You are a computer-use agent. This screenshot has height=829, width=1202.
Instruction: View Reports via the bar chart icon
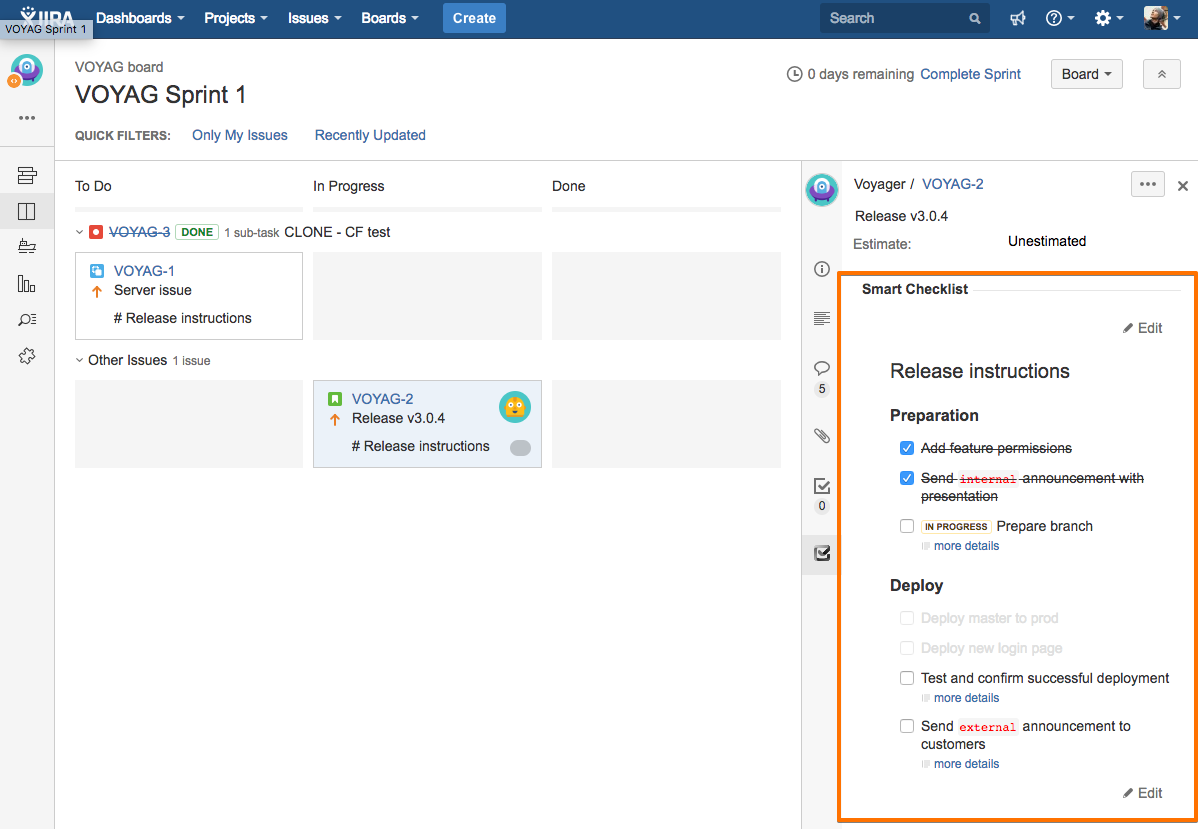27,283
